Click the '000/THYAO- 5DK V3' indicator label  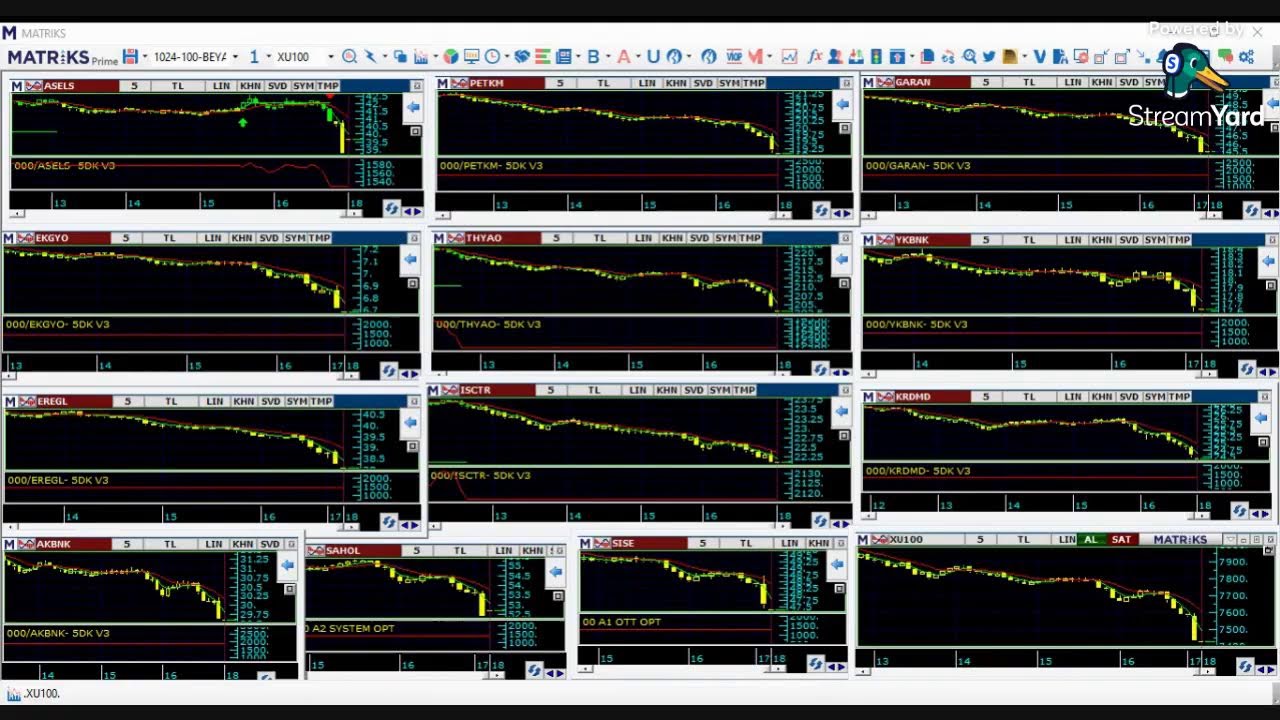click(x=490, y=324)
